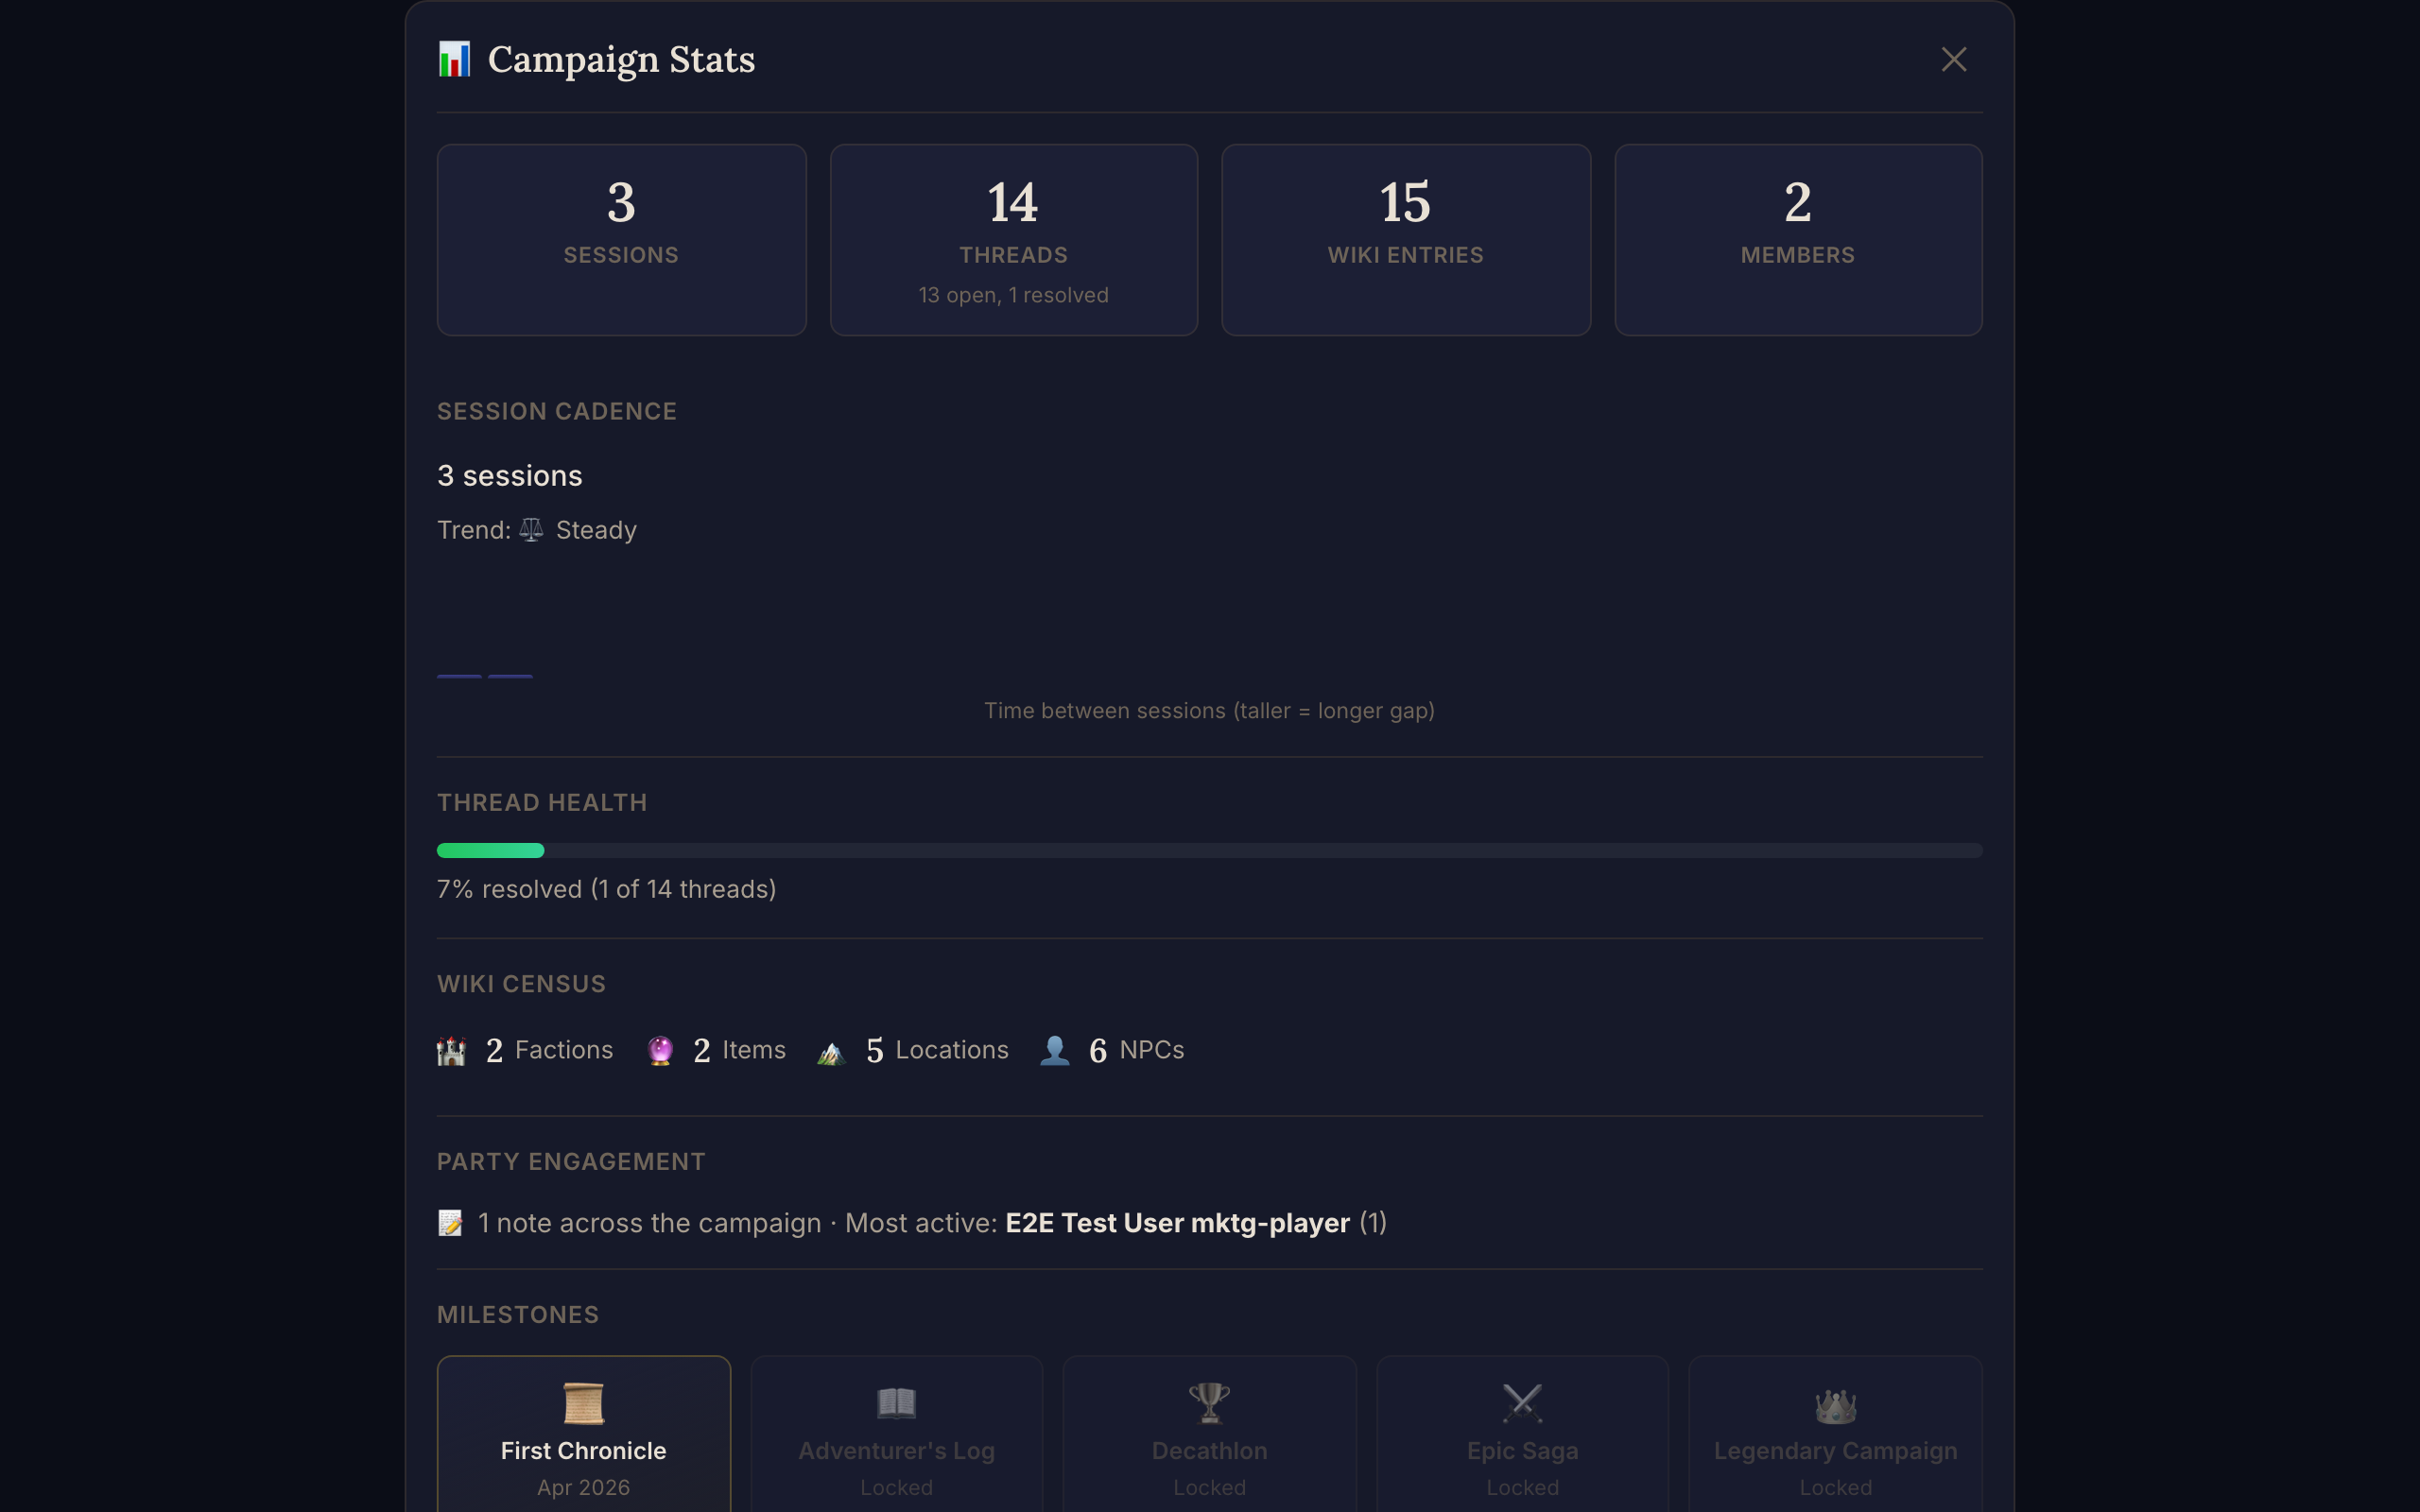
Task: Click 'Apr 2026' date on First Chronicle
Action: tap(584, 1488)
